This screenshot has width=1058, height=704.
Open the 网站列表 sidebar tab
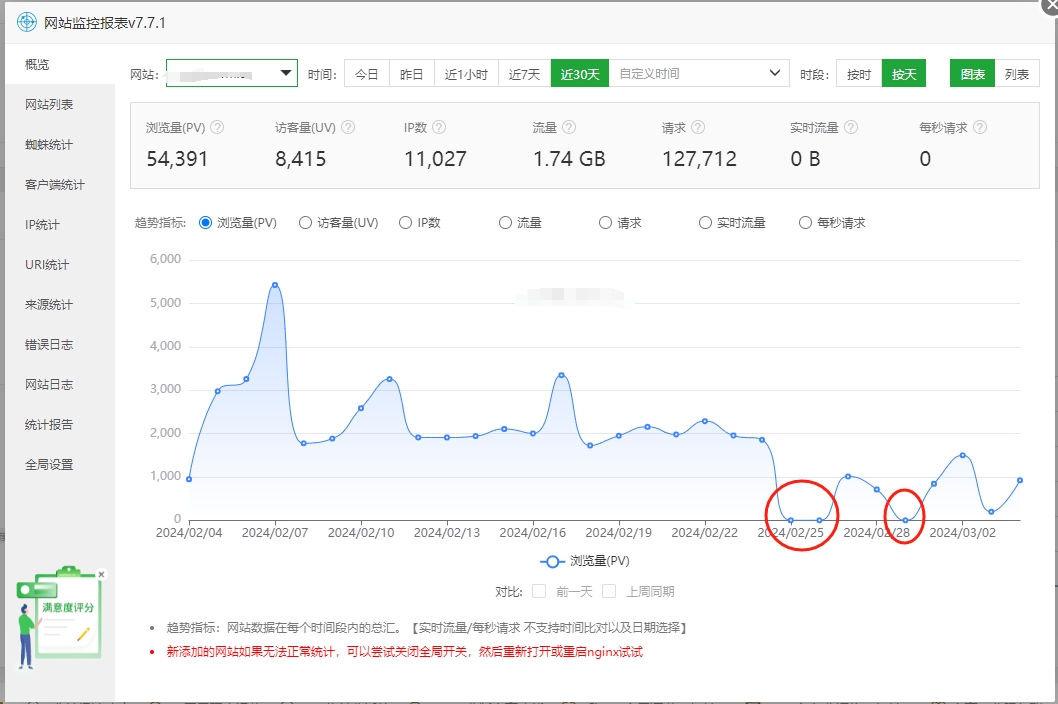click(59, 105)
